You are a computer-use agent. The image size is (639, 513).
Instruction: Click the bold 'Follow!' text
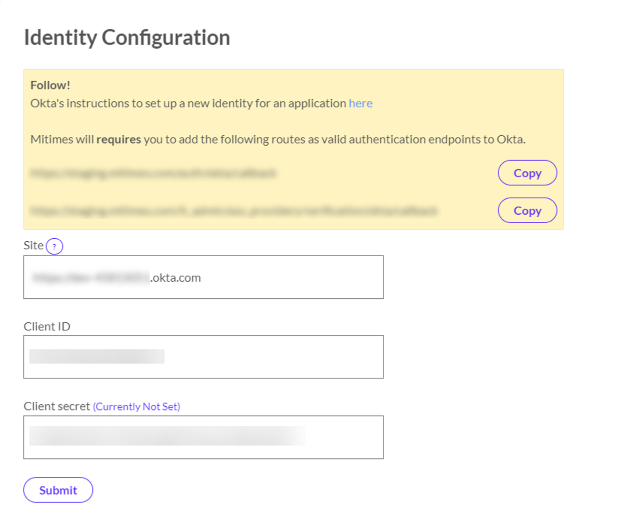(50, 85)
